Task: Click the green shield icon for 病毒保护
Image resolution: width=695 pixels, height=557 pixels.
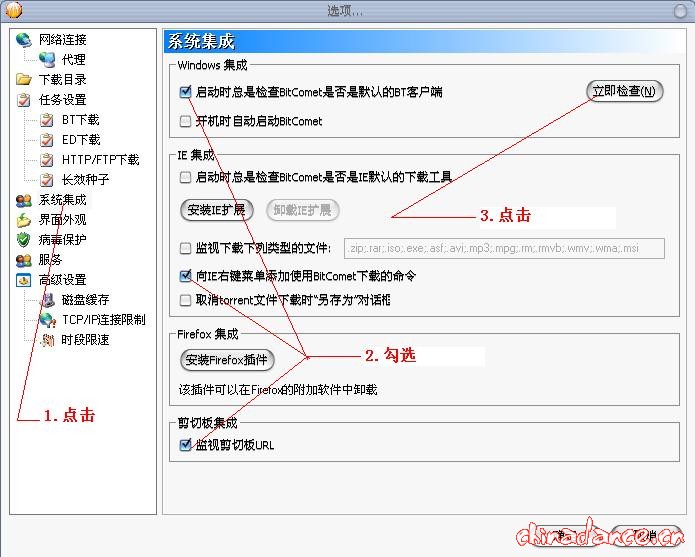Action: 24,240
